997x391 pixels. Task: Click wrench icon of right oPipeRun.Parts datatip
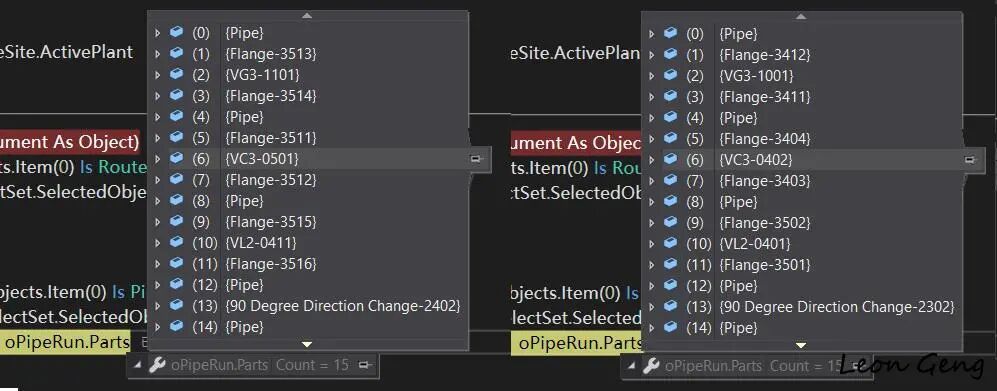coord(651,366)
